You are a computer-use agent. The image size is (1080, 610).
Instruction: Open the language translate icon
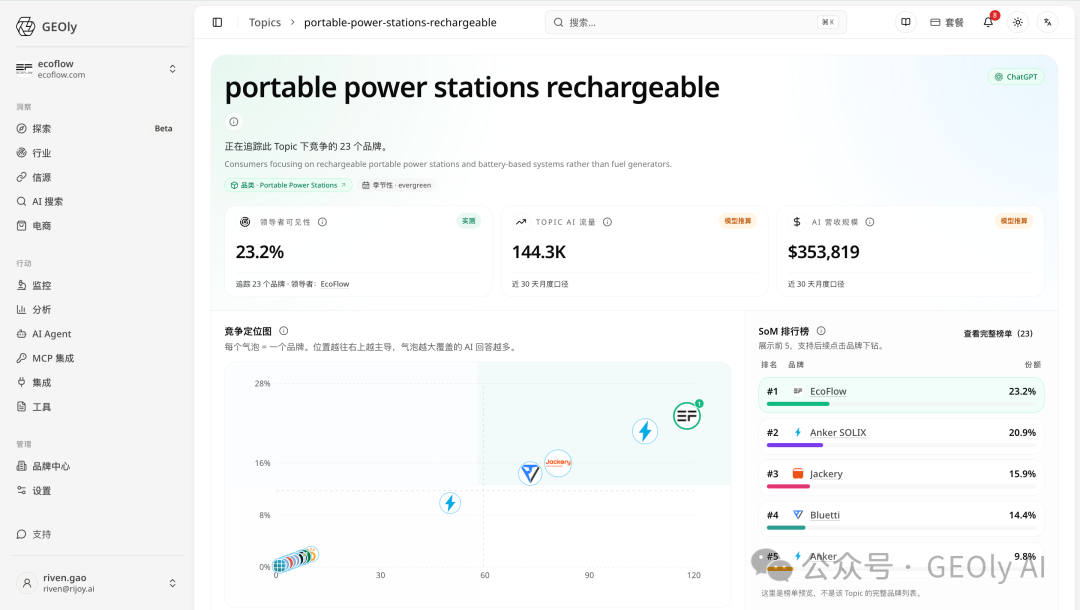(x=1048, y=22)
